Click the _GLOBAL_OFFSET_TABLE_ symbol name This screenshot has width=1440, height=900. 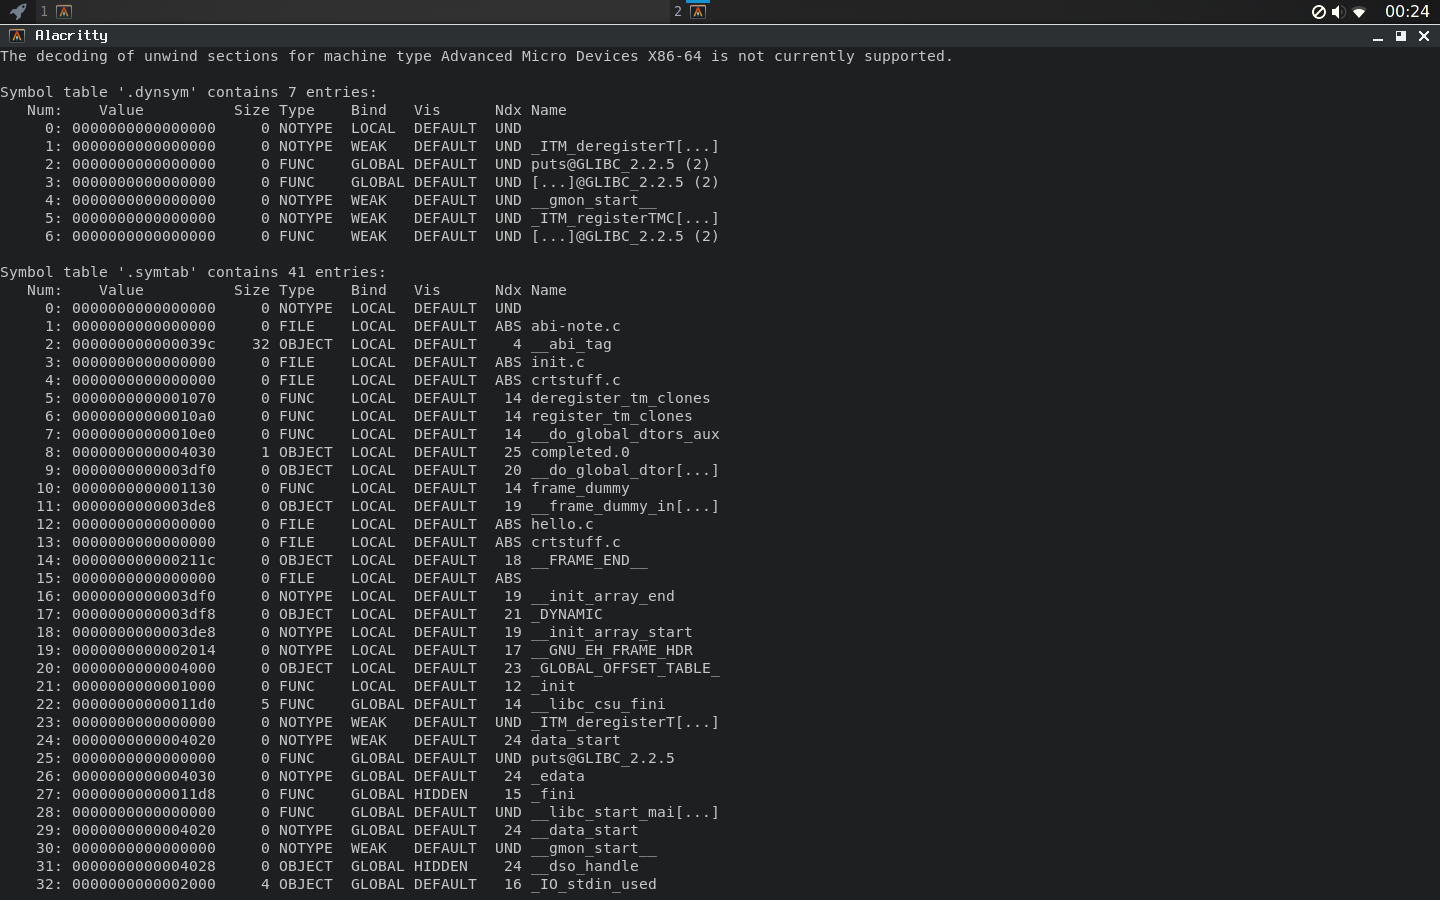[x=625, y=668]
